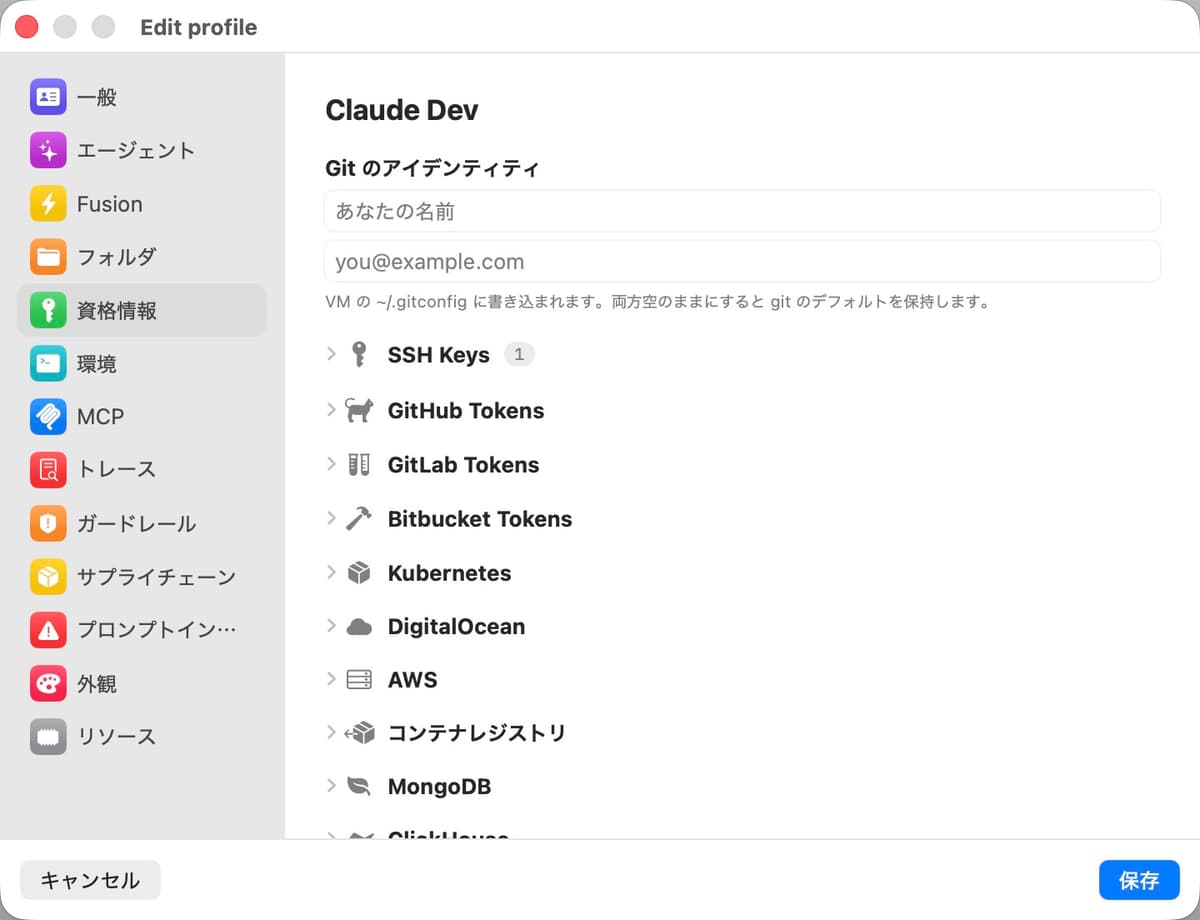The image size is (1200, 920).
Task: Go to the Fusion section
Action: [142, 204]
